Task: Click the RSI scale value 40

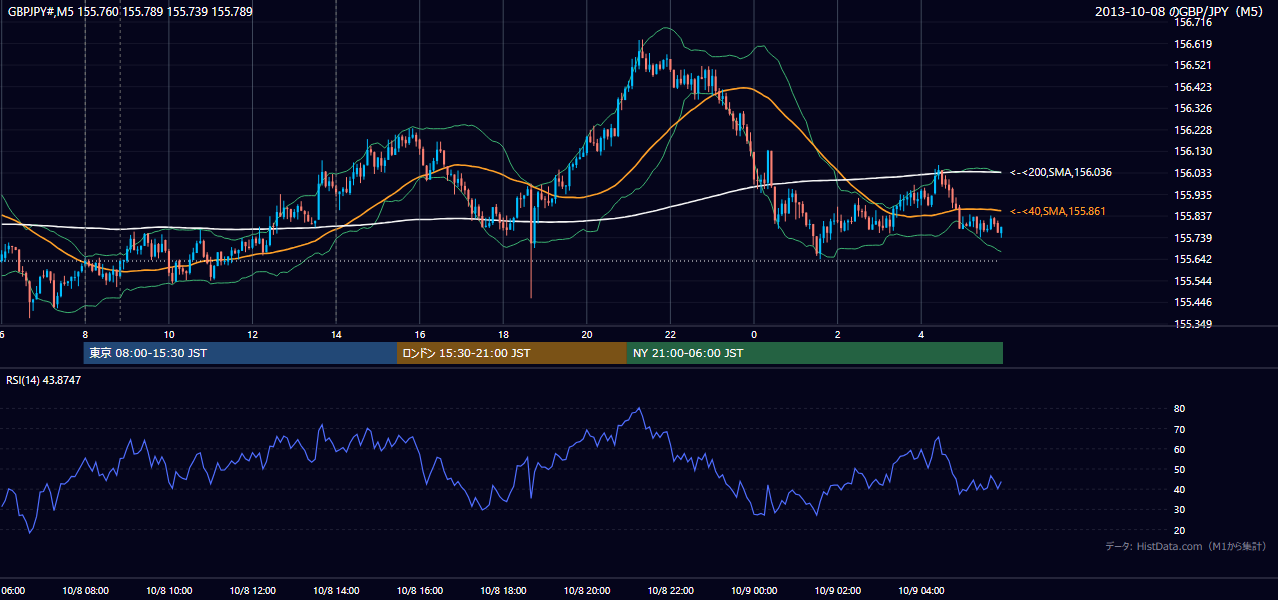Action: tap(1179, 489)
